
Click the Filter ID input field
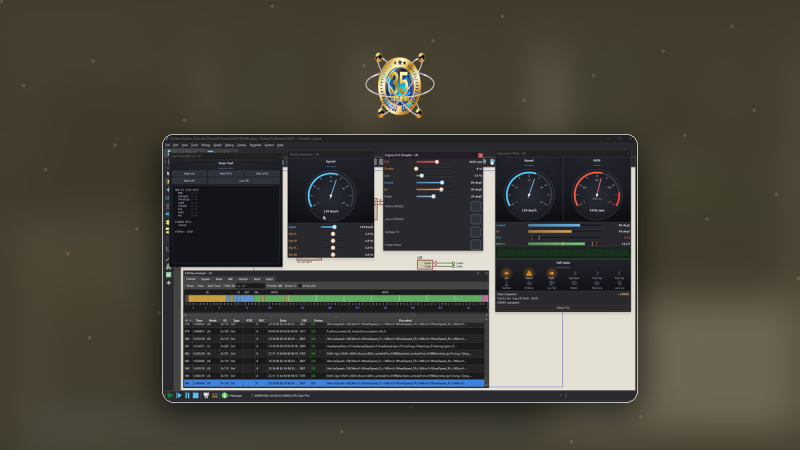[249, 286]
